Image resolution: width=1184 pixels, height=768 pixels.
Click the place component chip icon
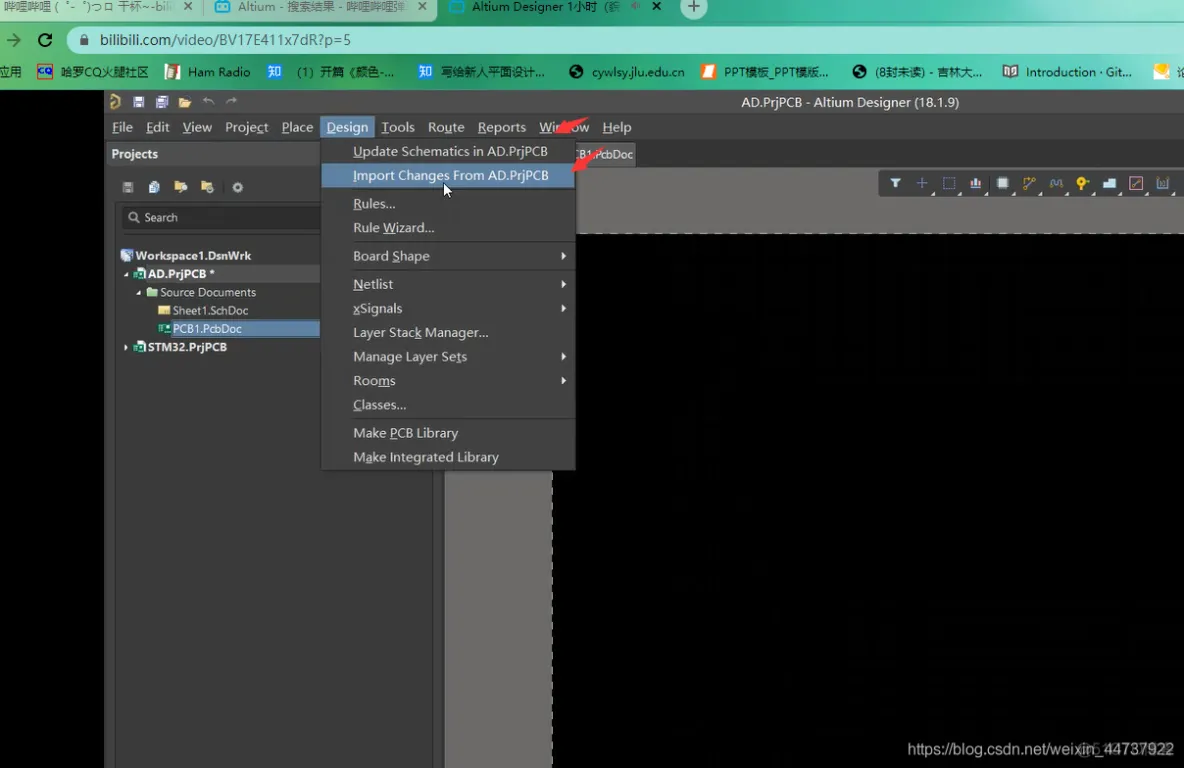[x=1003, y=183]
